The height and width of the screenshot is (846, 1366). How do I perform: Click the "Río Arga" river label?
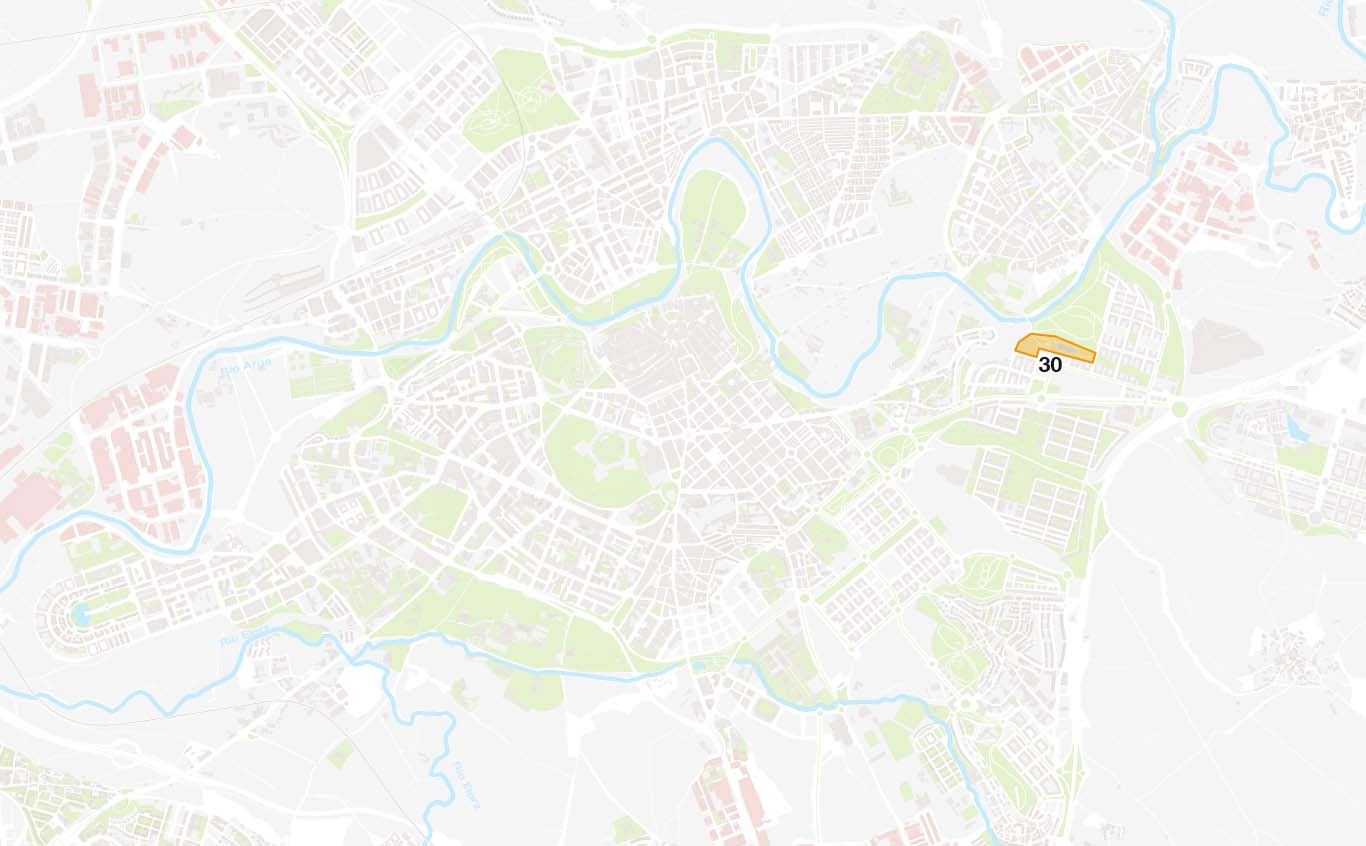pos(239,366)
